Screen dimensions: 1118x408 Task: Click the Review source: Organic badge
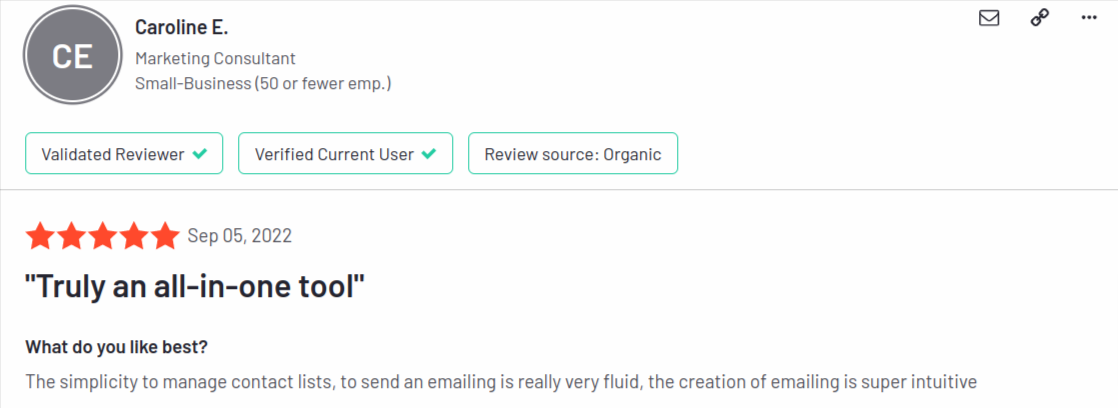572,154
